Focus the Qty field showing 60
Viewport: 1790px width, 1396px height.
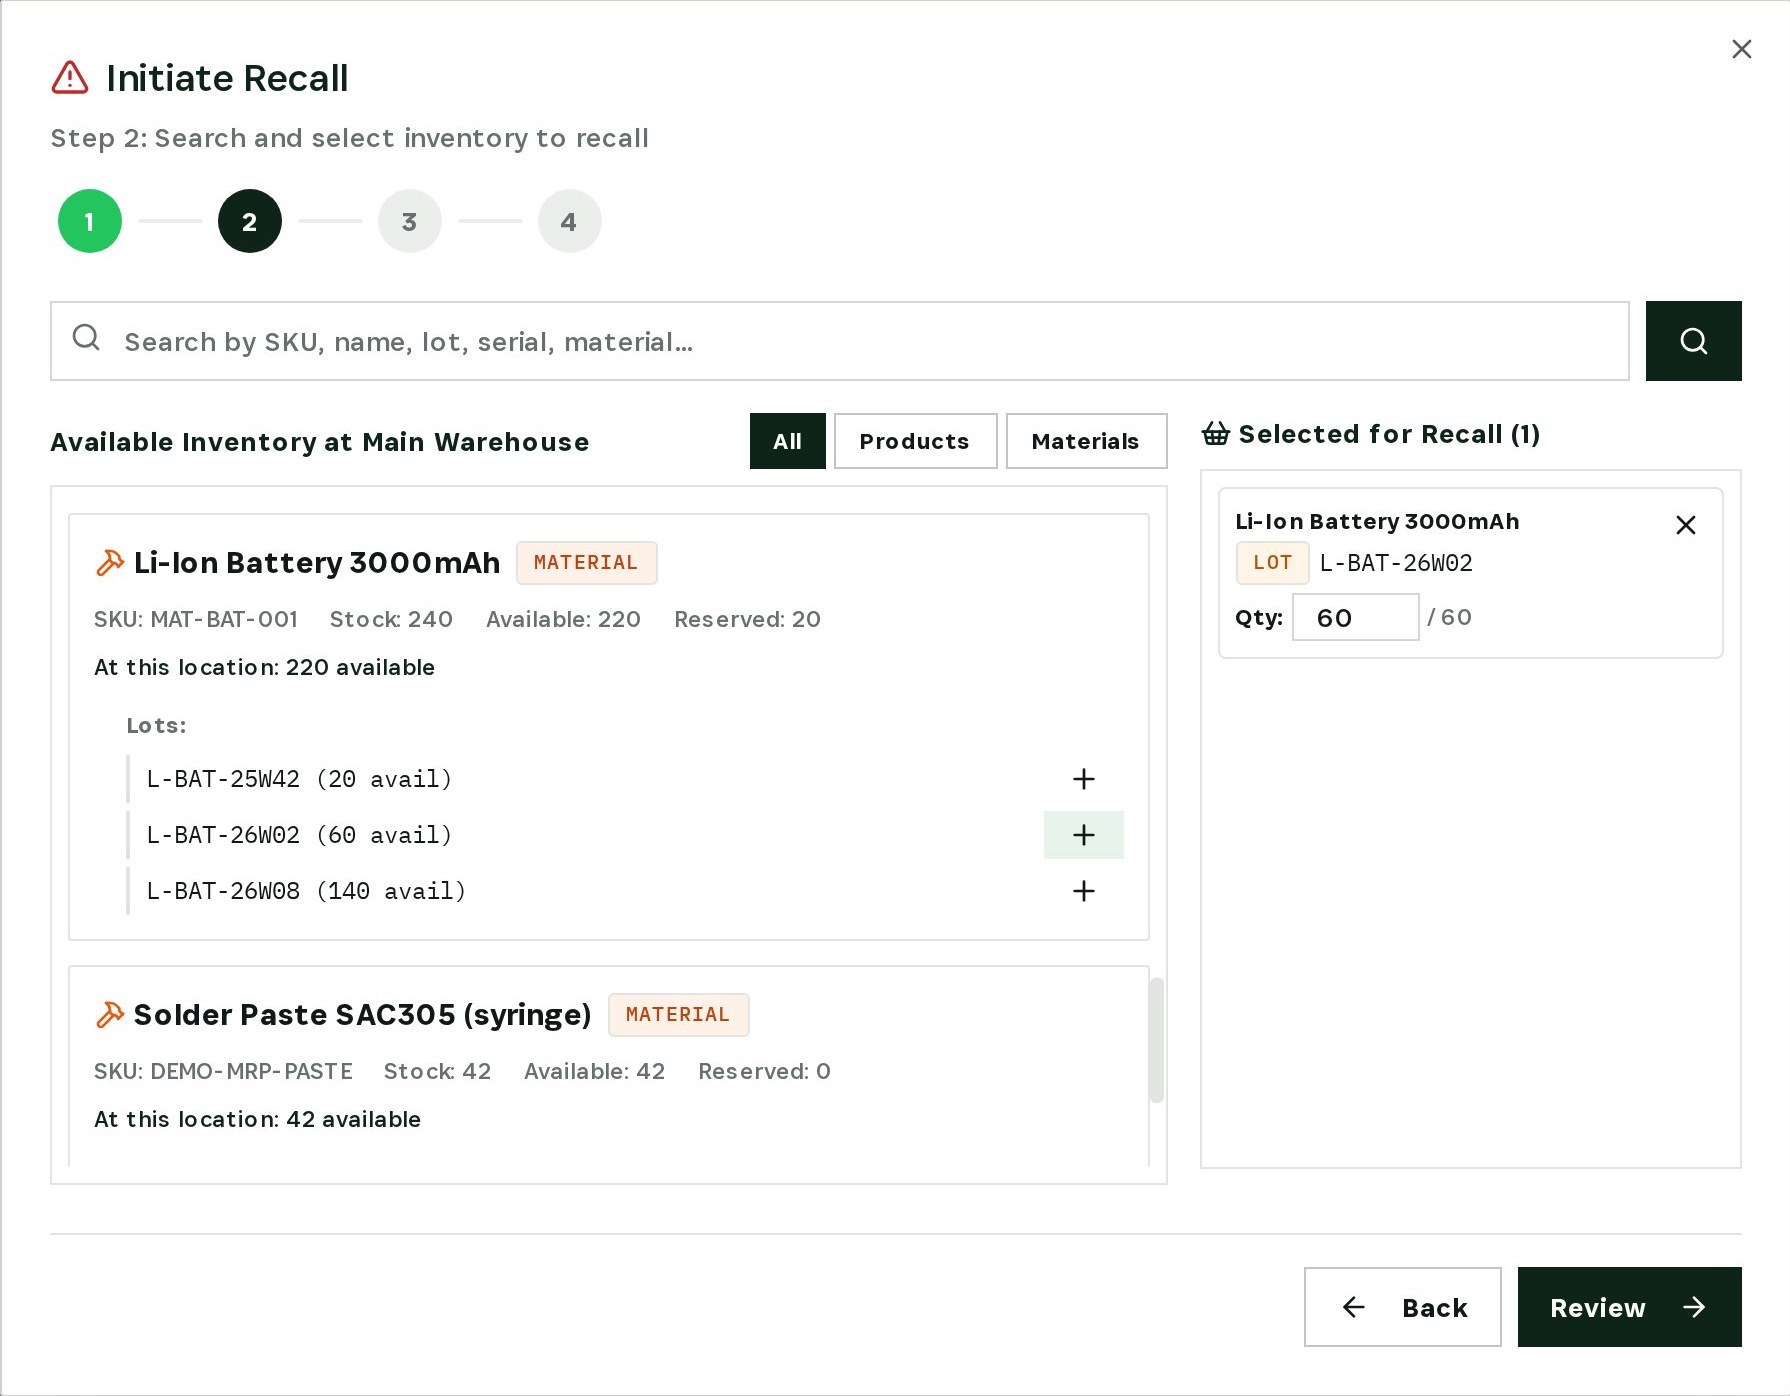point(1356,617)
